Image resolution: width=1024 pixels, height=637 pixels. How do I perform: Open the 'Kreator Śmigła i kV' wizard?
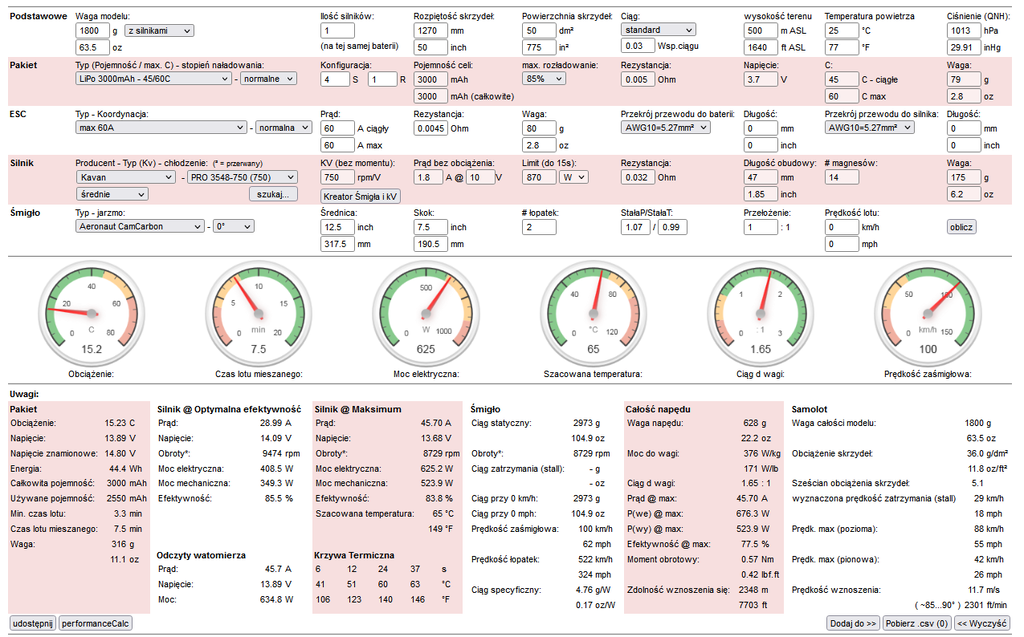click(x=361, y=196)
